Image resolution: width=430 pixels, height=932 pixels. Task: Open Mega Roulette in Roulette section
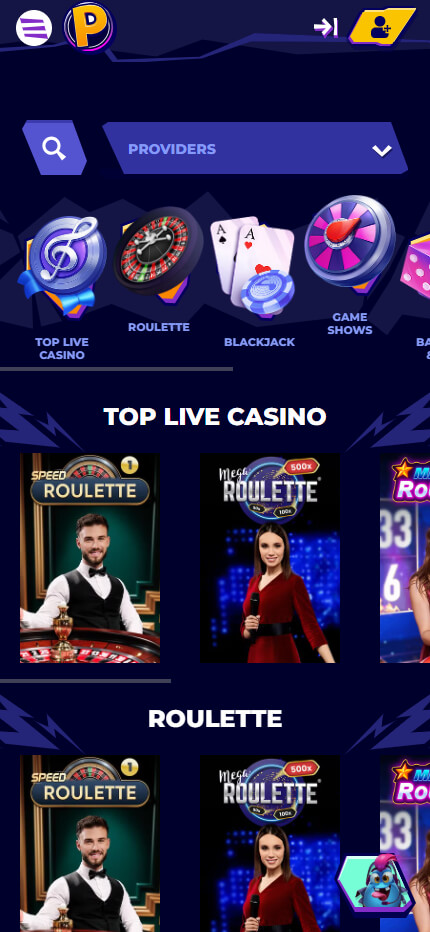click(x=270, y=843)
